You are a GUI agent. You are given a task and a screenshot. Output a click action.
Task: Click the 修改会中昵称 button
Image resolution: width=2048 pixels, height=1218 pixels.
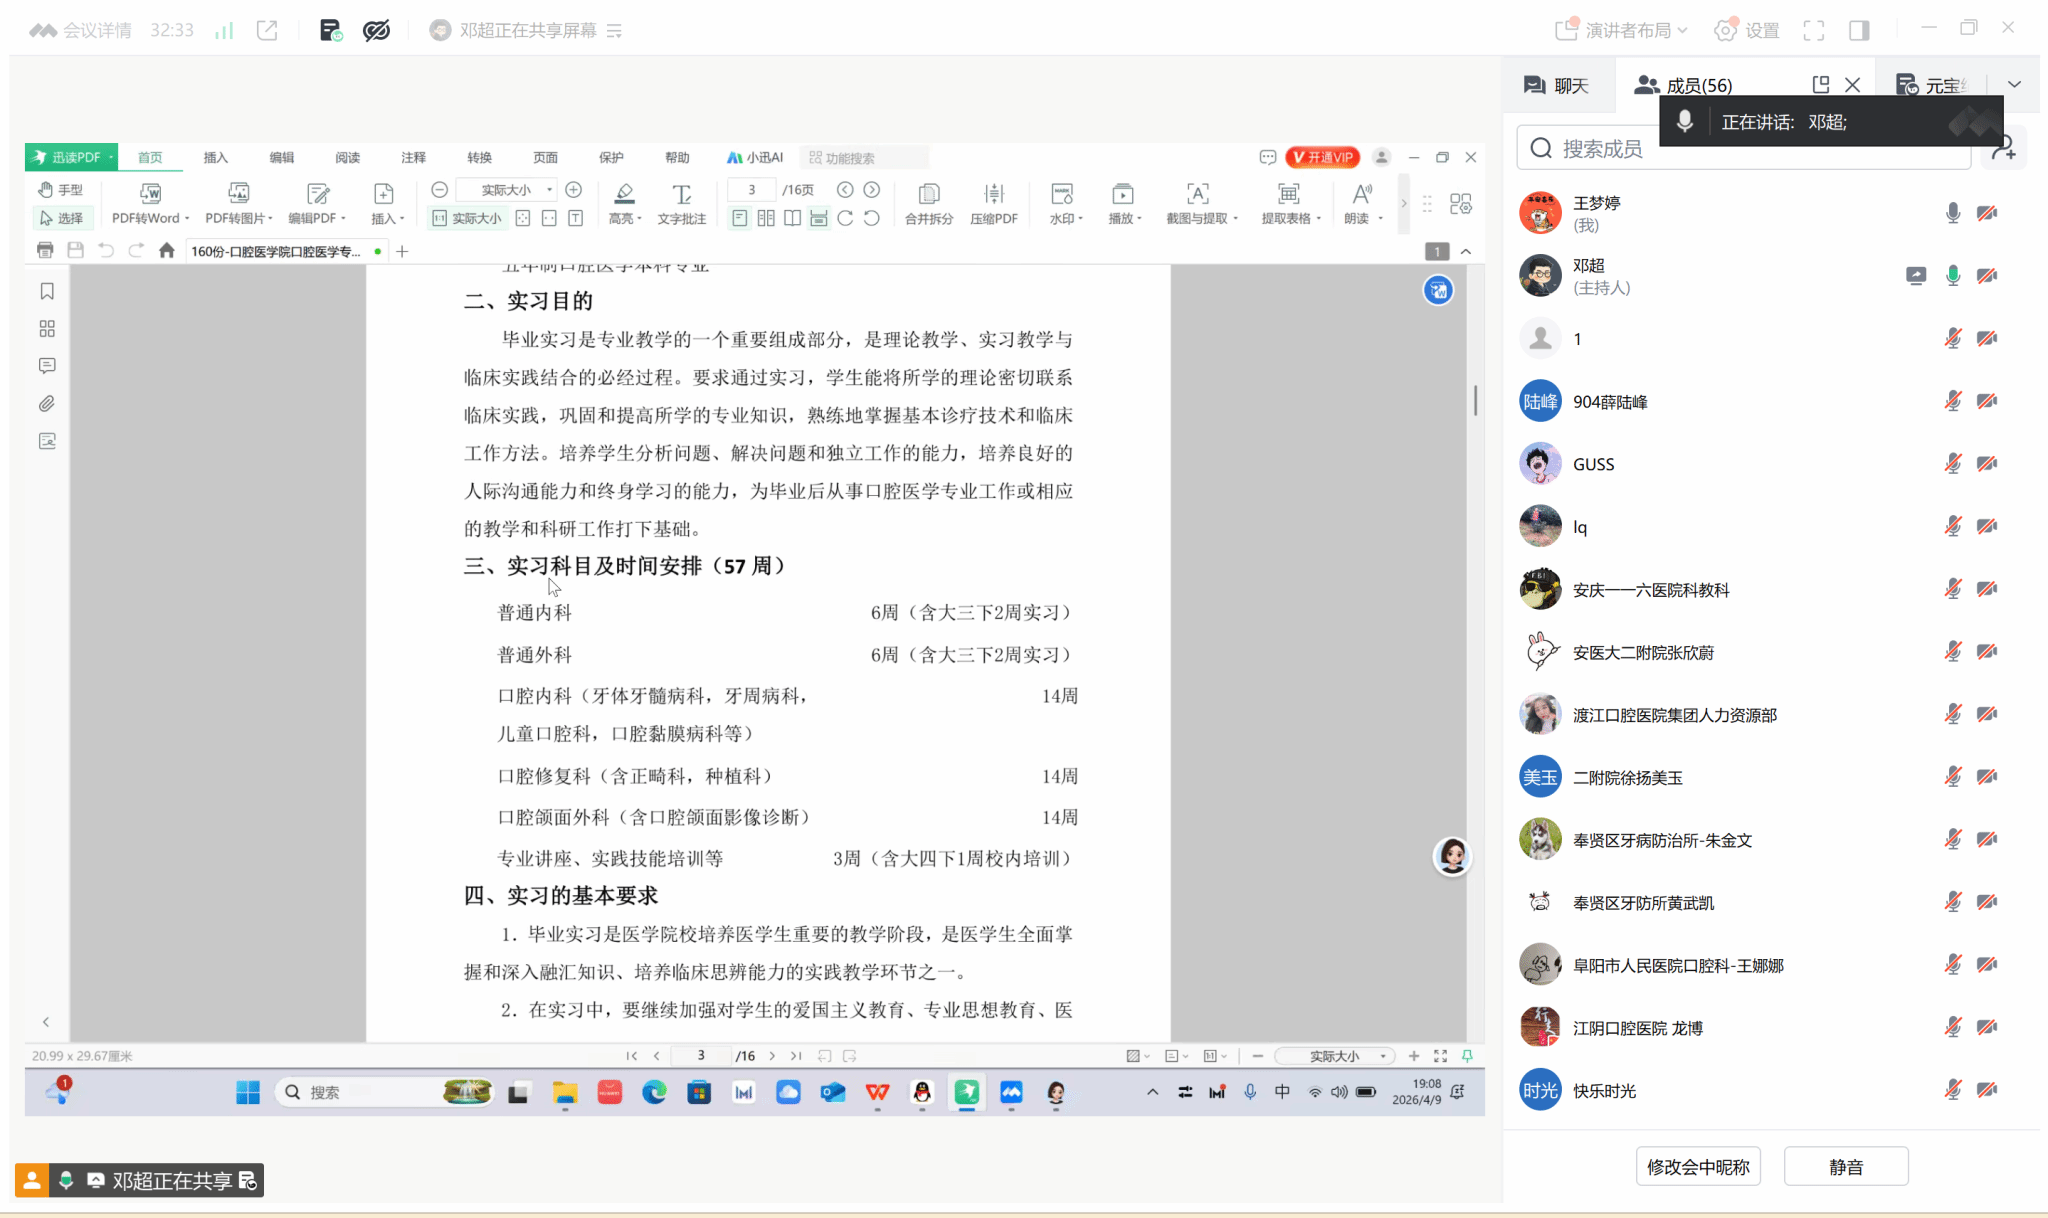pos(1697,1167)
